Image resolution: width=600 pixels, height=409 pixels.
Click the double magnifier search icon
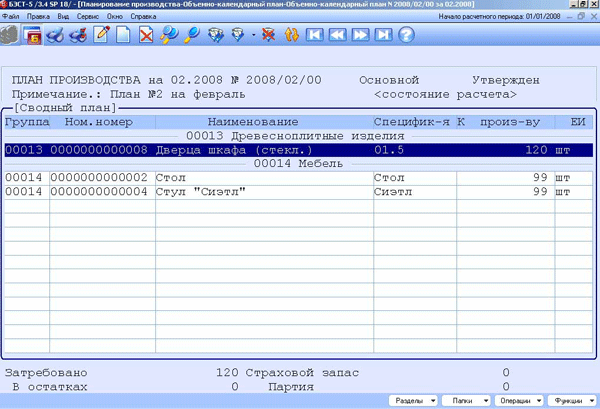click(x=169, y=35)
